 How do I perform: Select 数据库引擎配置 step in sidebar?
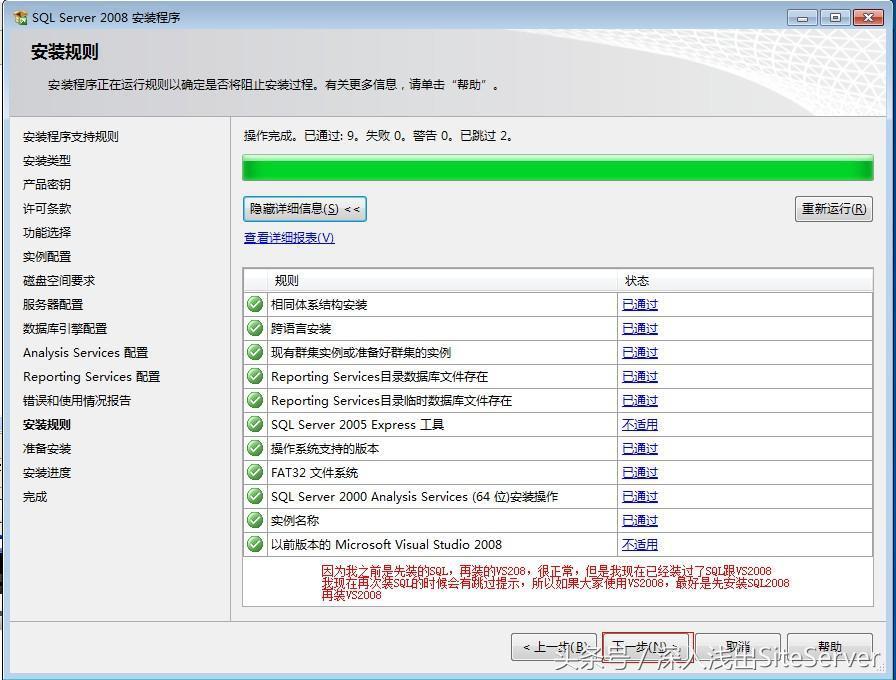click(65, 329)
